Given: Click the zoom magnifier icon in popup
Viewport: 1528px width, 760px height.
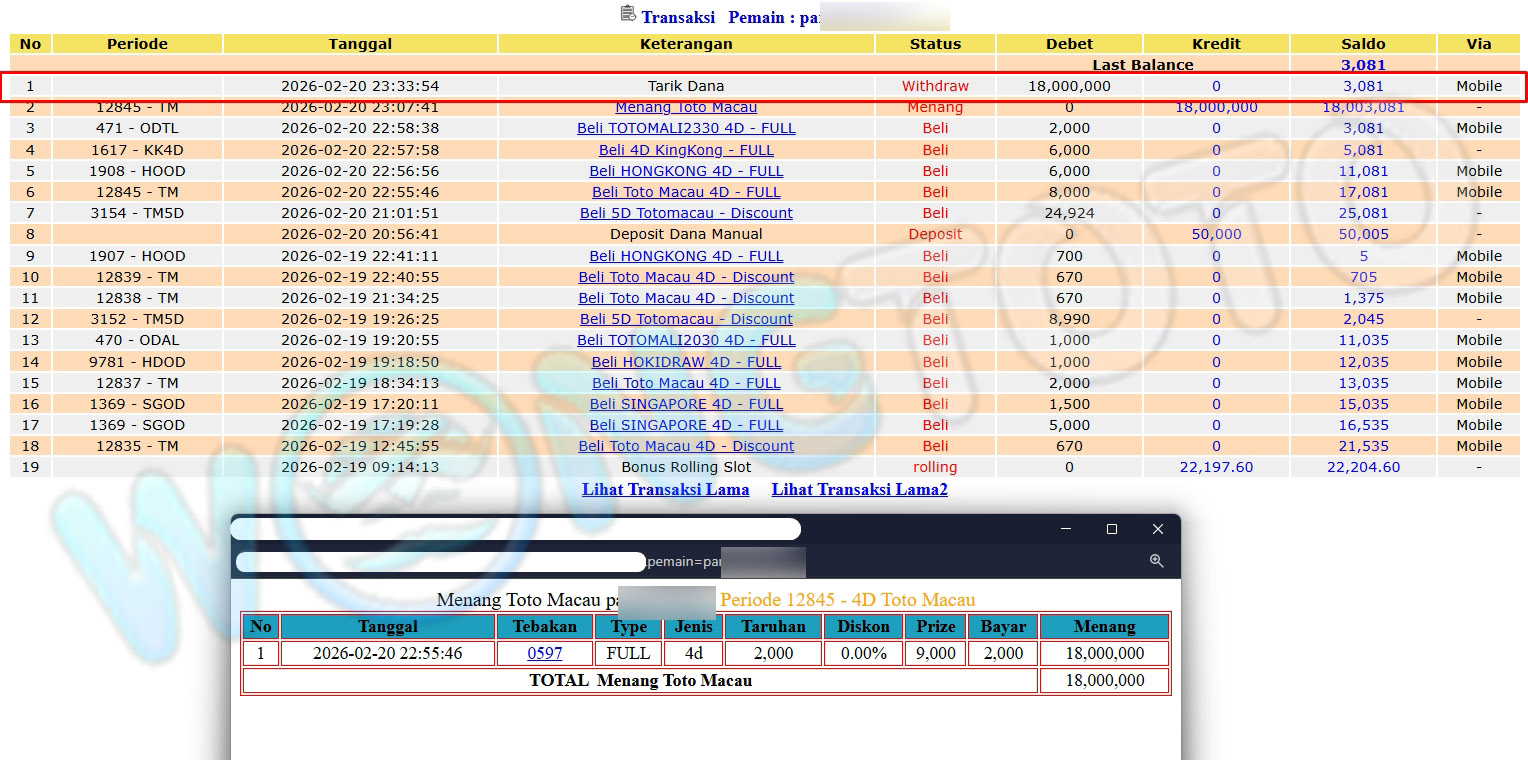Looking at the screenshot, I should [x=1156, y=561].
